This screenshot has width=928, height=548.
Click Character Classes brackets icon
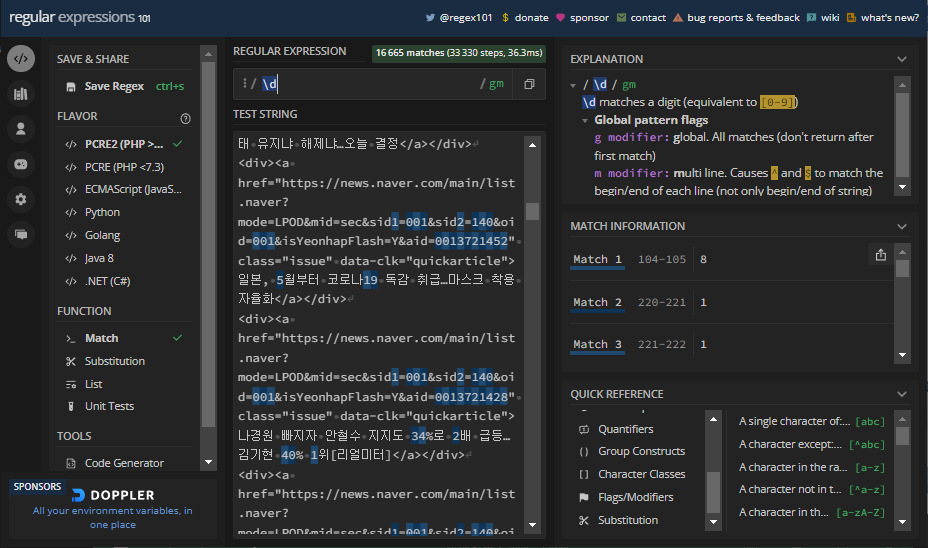pyautogui.click(x=584, y=475)
